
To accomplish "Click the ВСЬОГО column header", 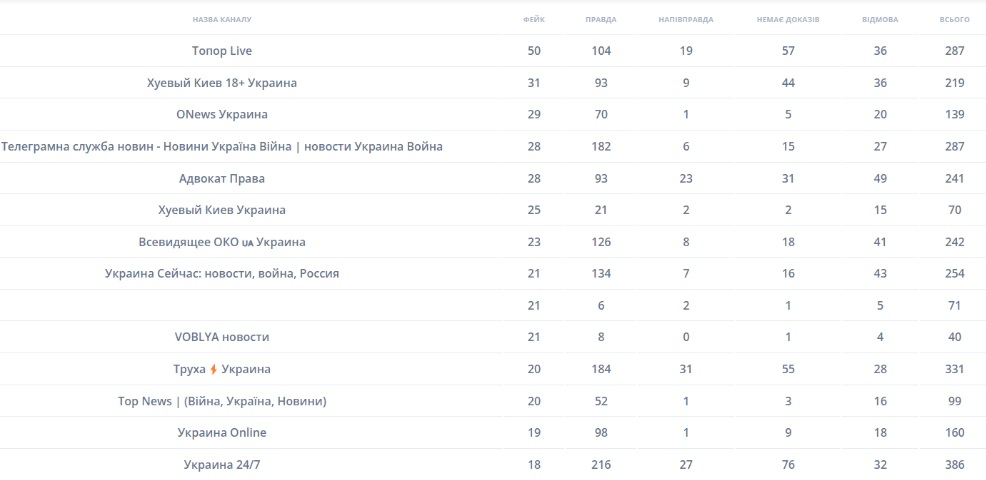I will 955,19.
